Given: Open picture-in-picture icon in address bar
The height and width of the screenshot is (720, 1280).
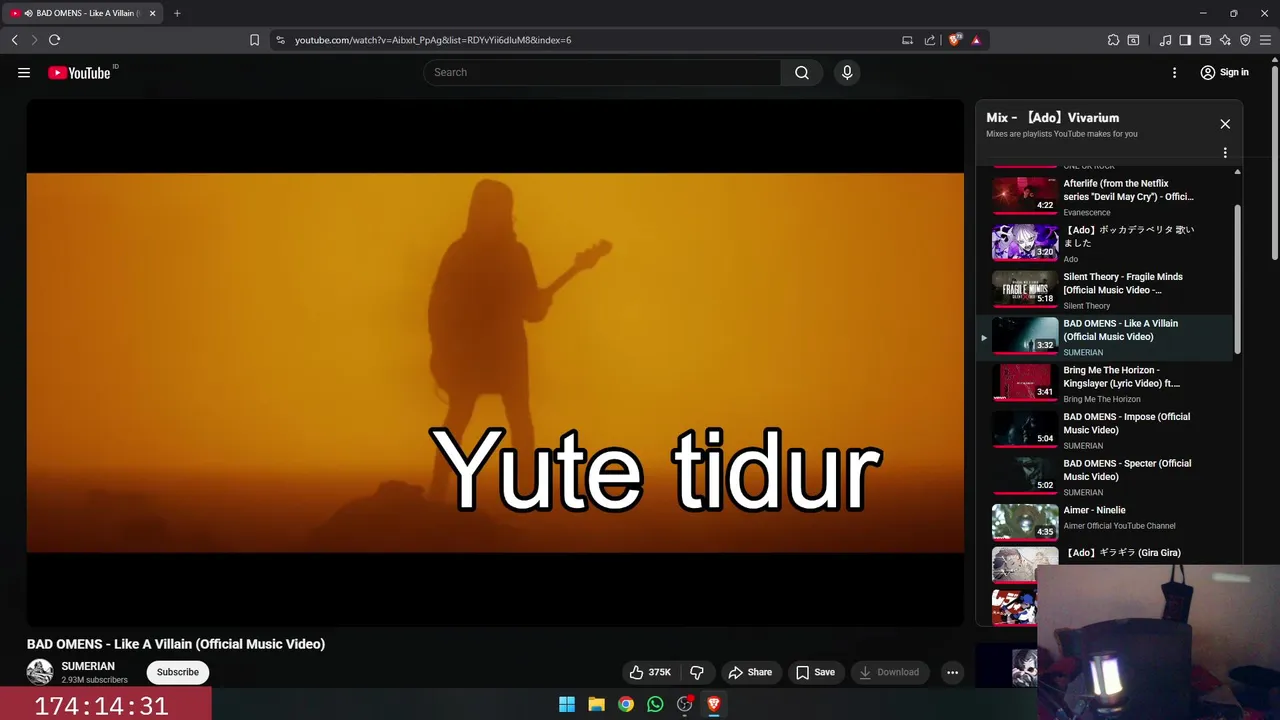Looking at the screenshot, I should [x=907, y=40].
